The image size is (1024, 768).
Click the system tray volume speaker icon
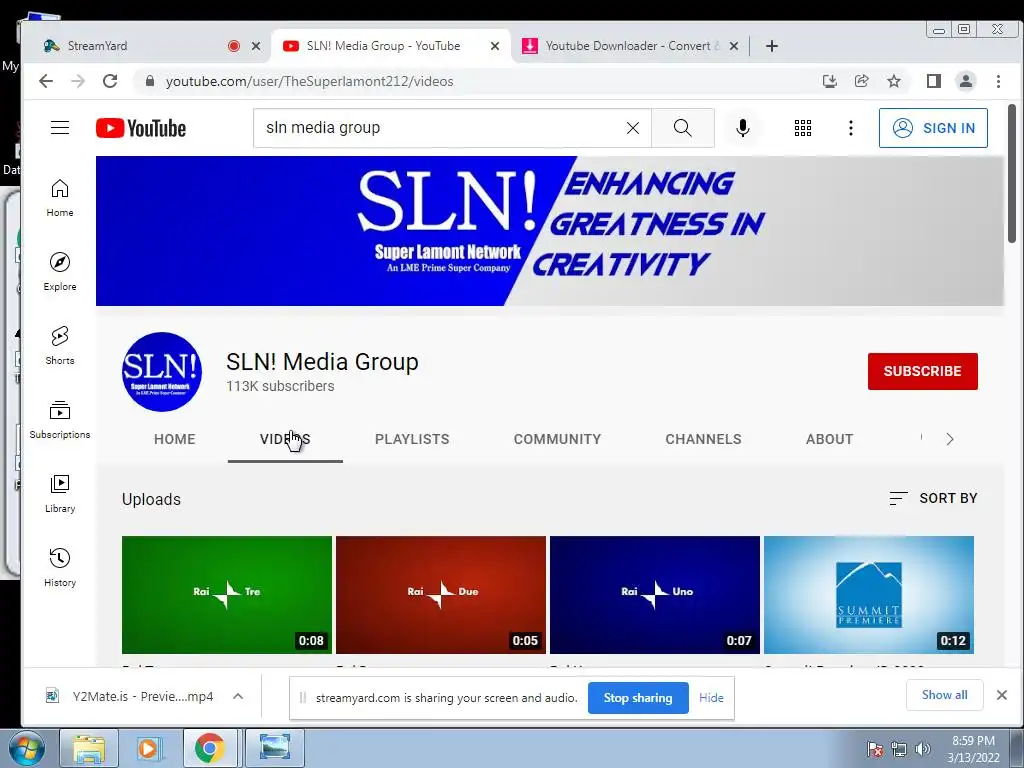[x=922, y=749]
